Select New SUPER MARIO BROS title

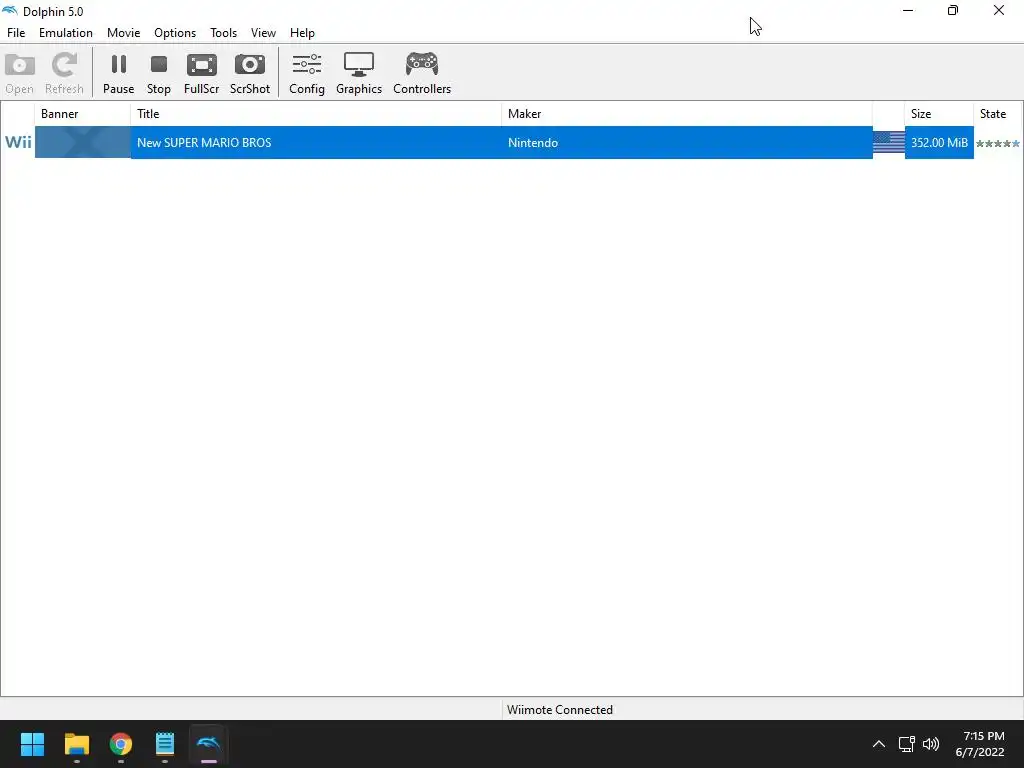pos(204,142)
